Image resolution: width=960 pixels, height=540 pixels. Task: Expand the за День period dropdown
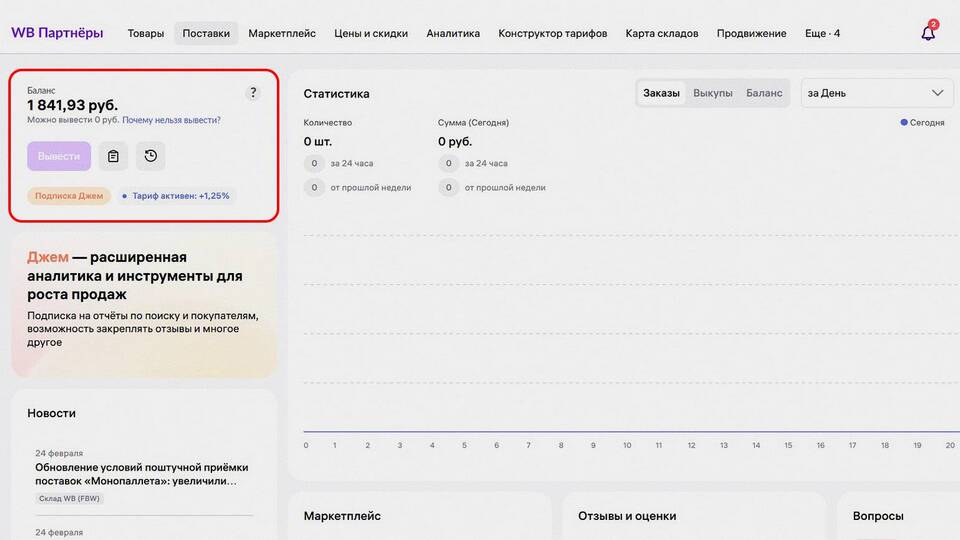[x=877, y=93]
